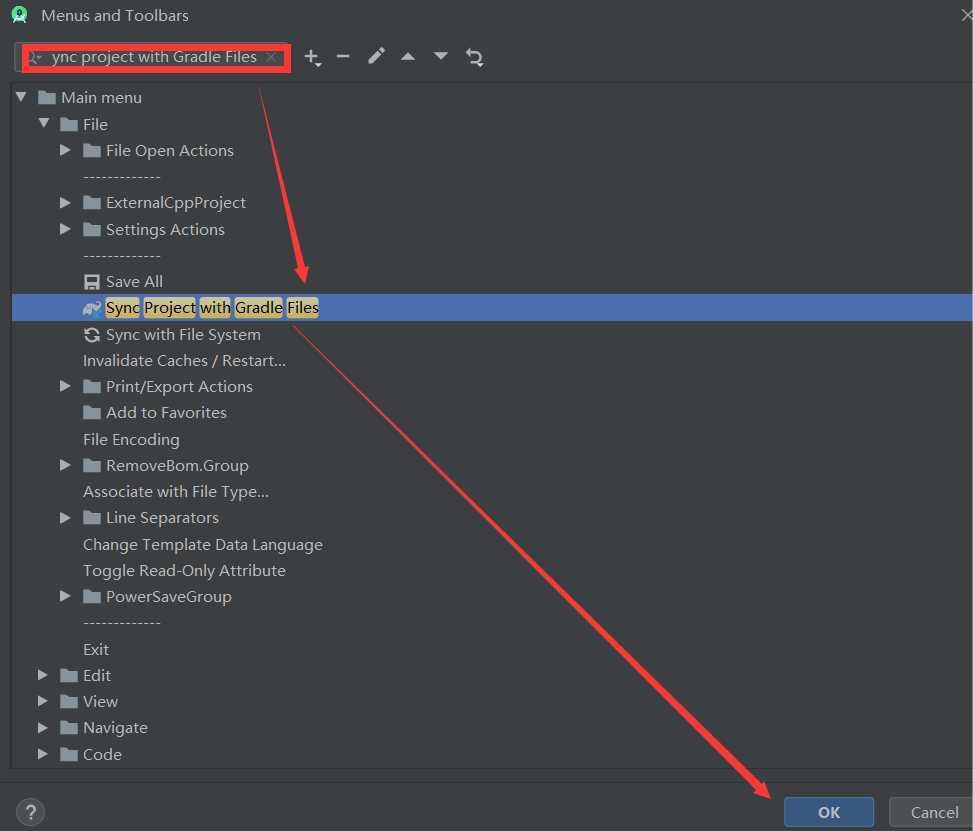This screenshot has width=973, height=831.
Task: Click the Move Up arrow icon
Action: [408, 56]
